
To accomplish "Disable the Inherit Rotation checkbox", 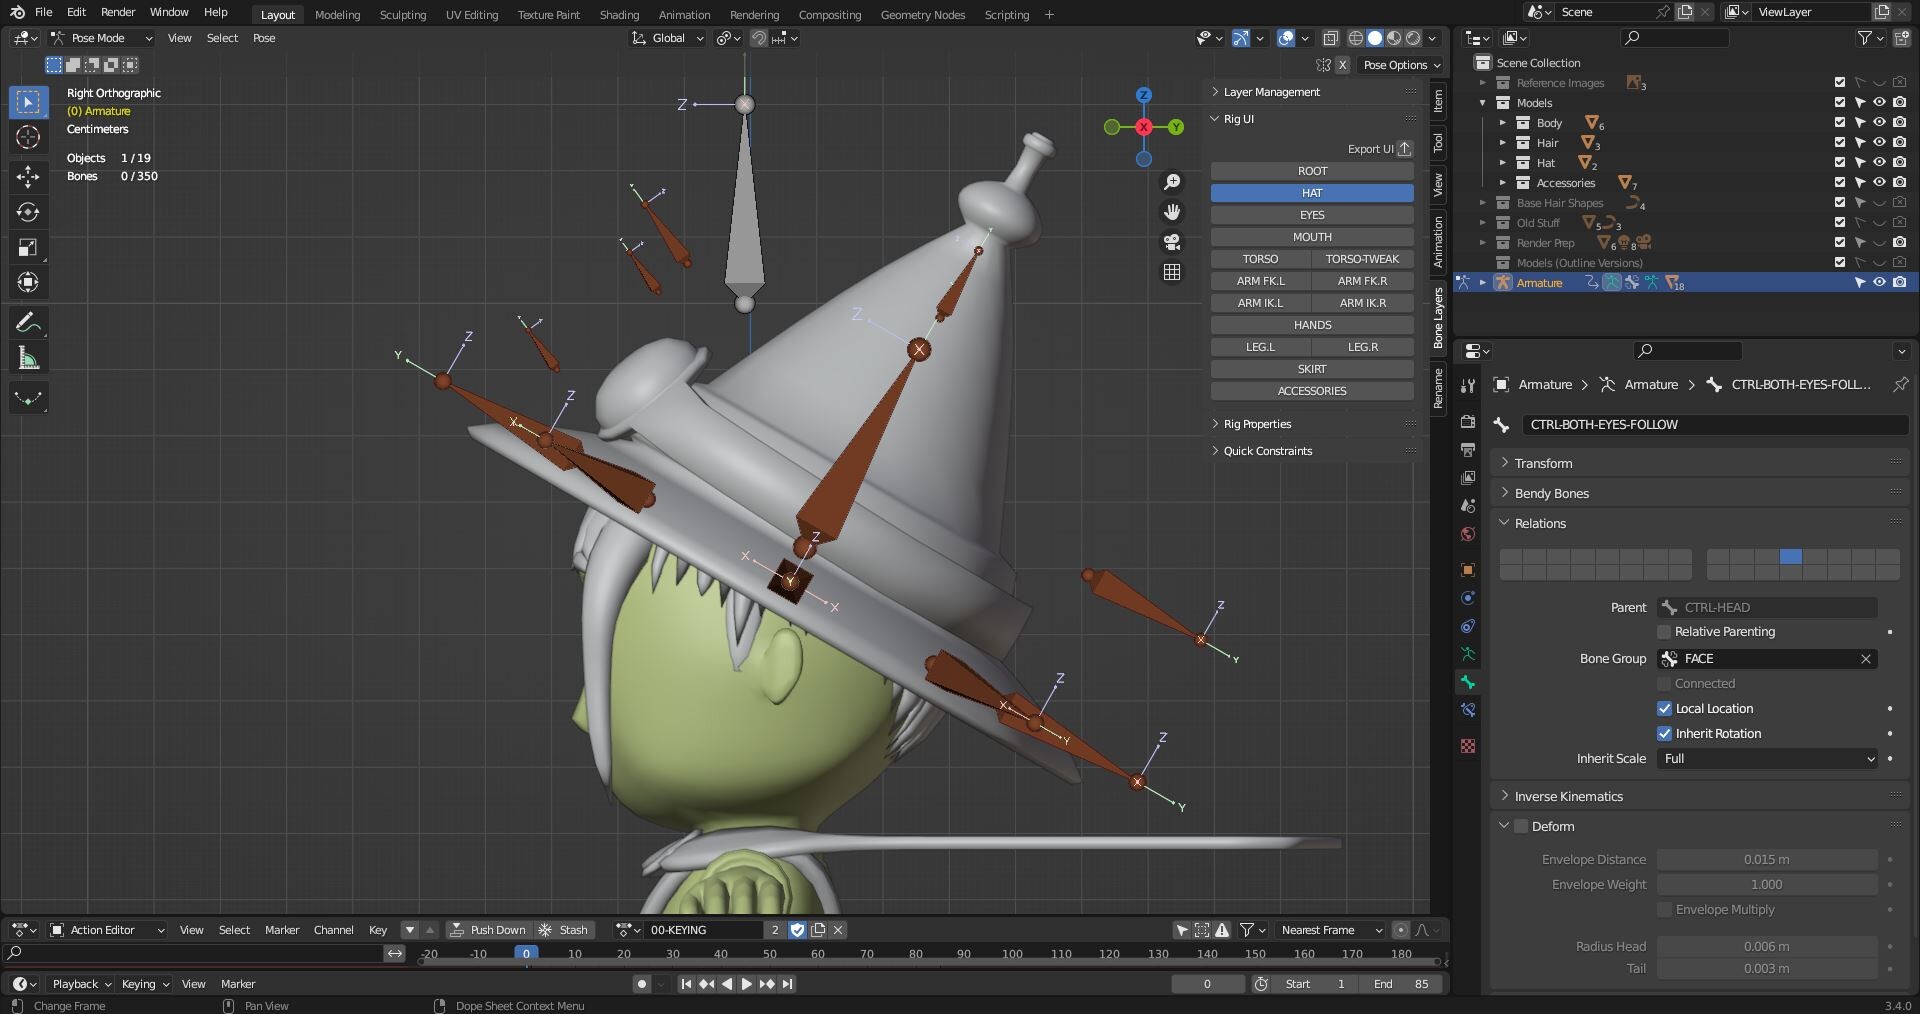I will click(x=1664, y=733).
